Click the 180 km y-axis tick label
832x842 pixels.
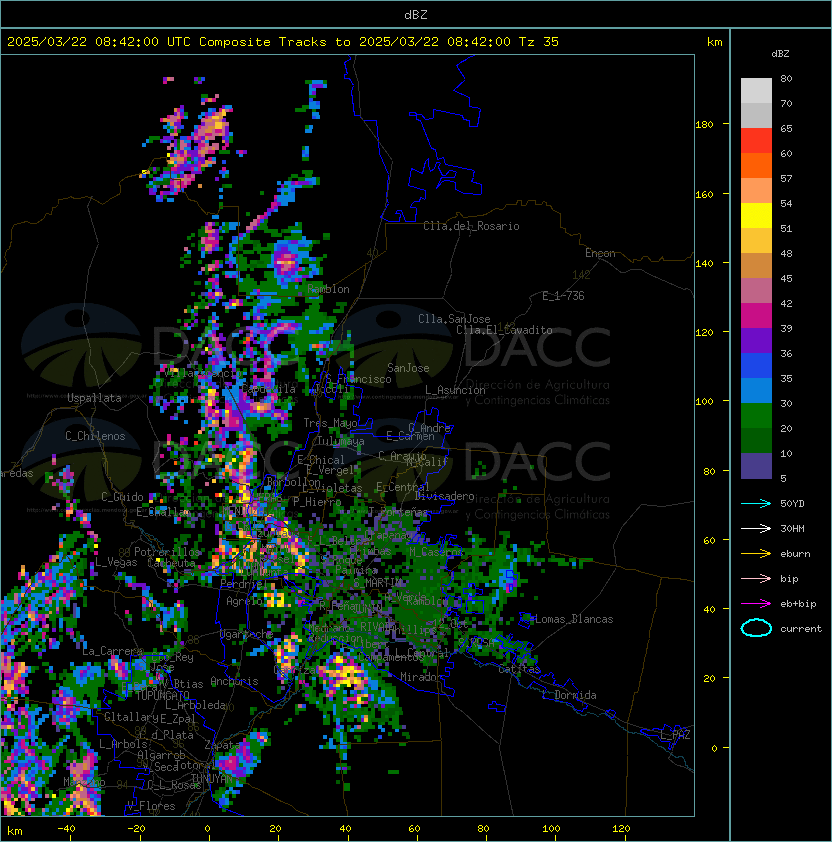click(704, 125)
